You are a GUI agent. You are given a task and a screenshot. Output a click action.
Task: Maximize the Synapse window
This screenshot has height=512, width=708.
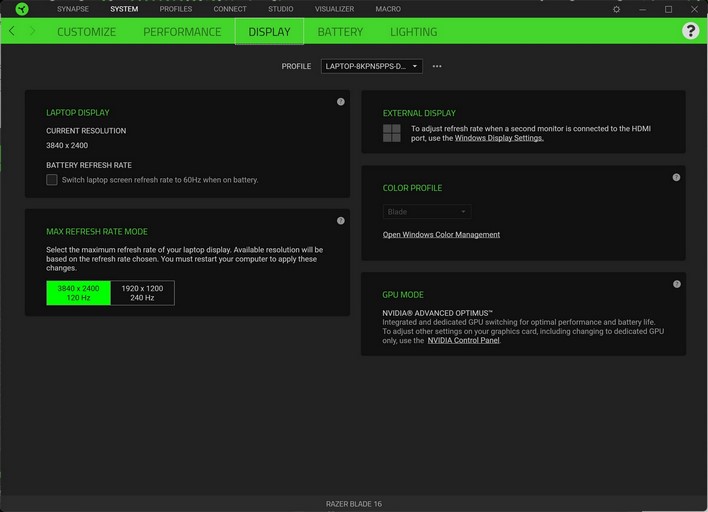click(x=668, y=9)
